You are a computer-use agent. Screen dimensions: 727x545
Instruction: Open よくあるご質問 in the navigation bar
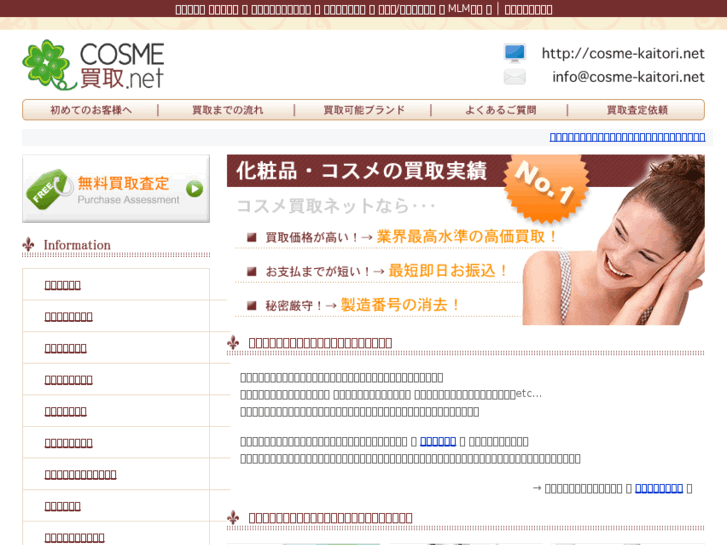point(500,110)
